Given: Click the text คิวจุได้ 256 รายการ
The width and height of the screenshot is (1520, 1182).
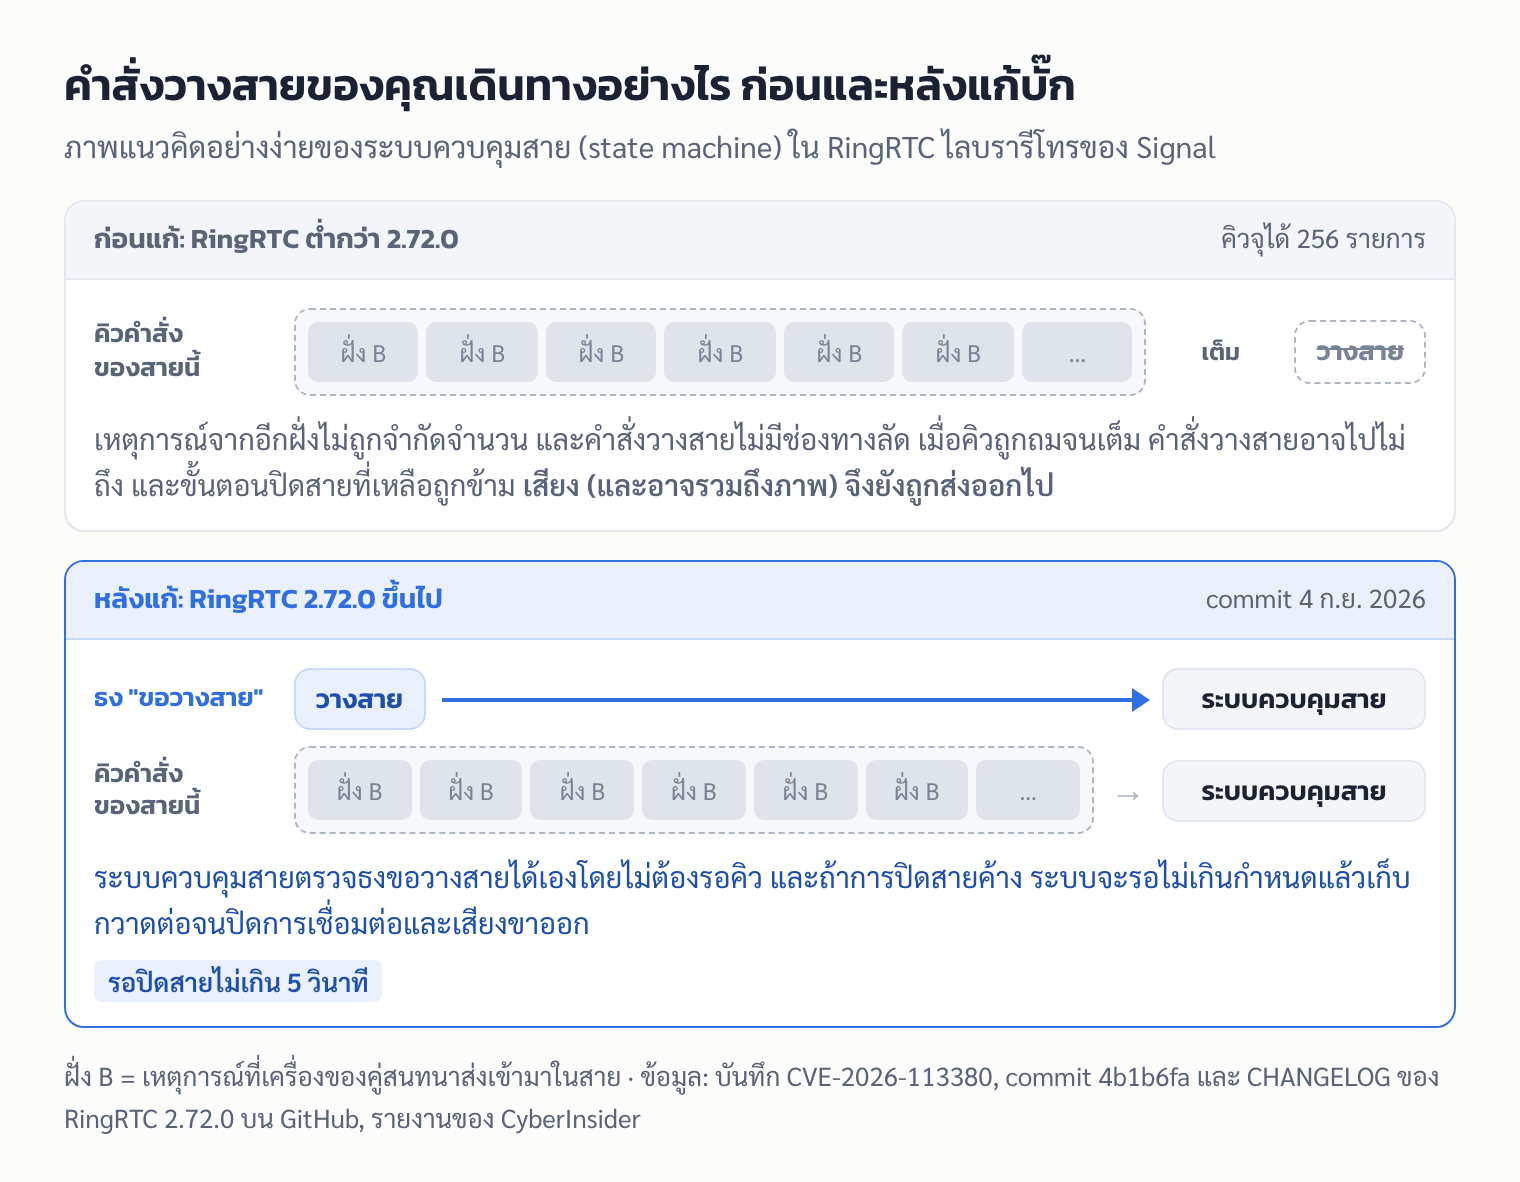Looking at the screenshot, I should (1322, 239).
